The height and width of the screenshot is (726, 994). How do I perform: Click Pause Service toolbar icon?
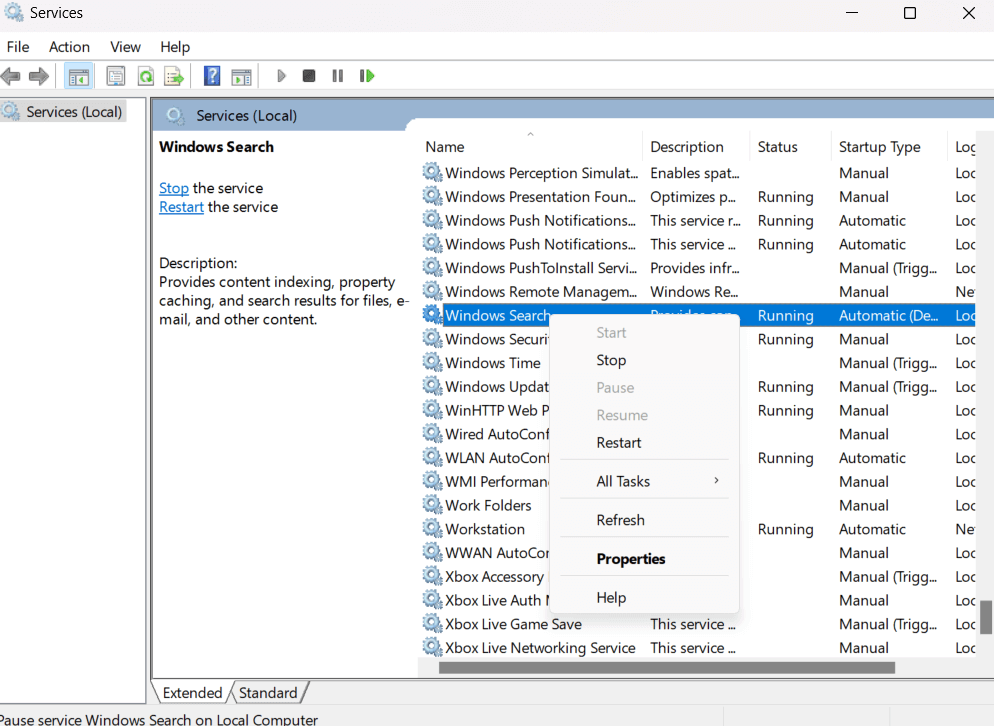[337, 76]
